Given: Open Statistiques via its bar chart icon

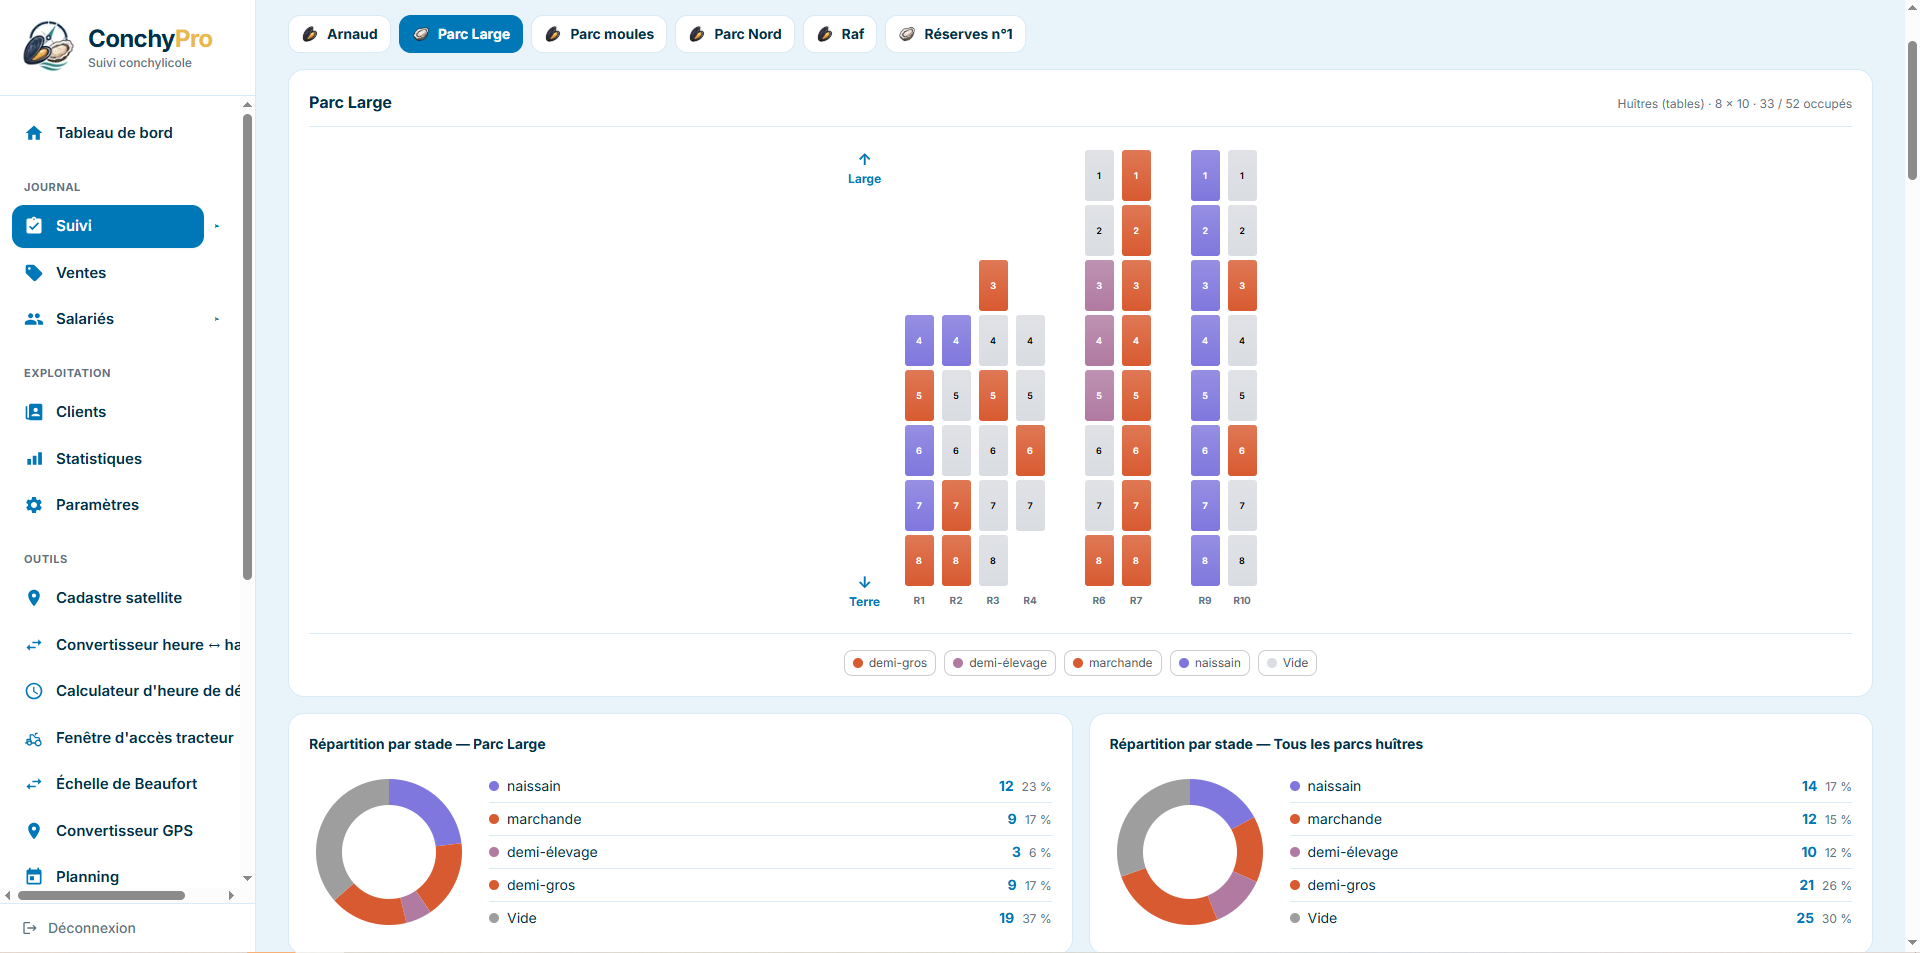Looking at the screenshot, I should coord(34,459).
